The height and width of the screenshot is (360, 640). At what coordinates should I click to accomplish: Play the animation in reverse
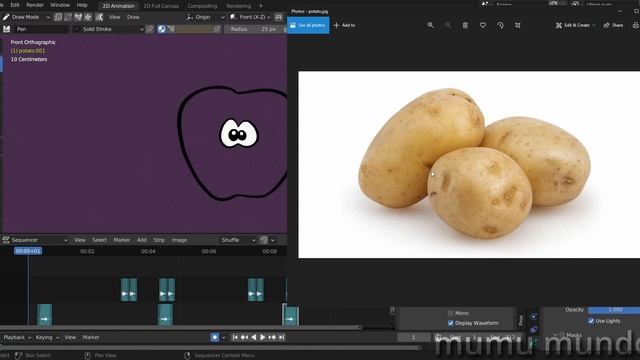pyautogui.click(x=253, y=337)
